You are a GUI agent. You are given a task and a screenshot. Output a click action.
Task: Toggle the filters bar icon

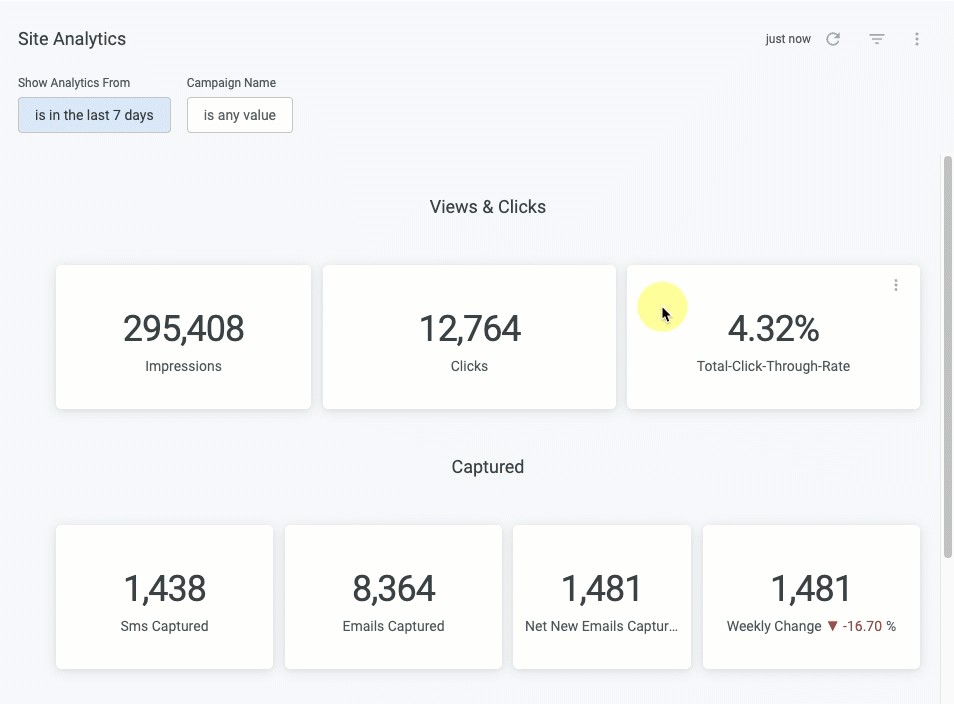point(876,39)
